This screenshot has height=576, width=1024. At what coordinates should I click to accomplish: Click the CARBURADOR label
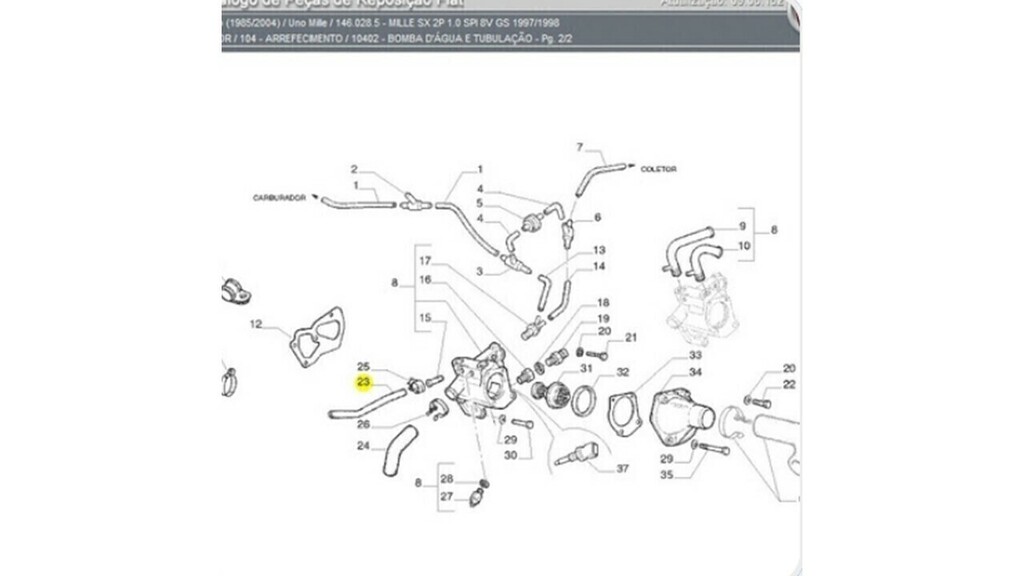(277, 199)
